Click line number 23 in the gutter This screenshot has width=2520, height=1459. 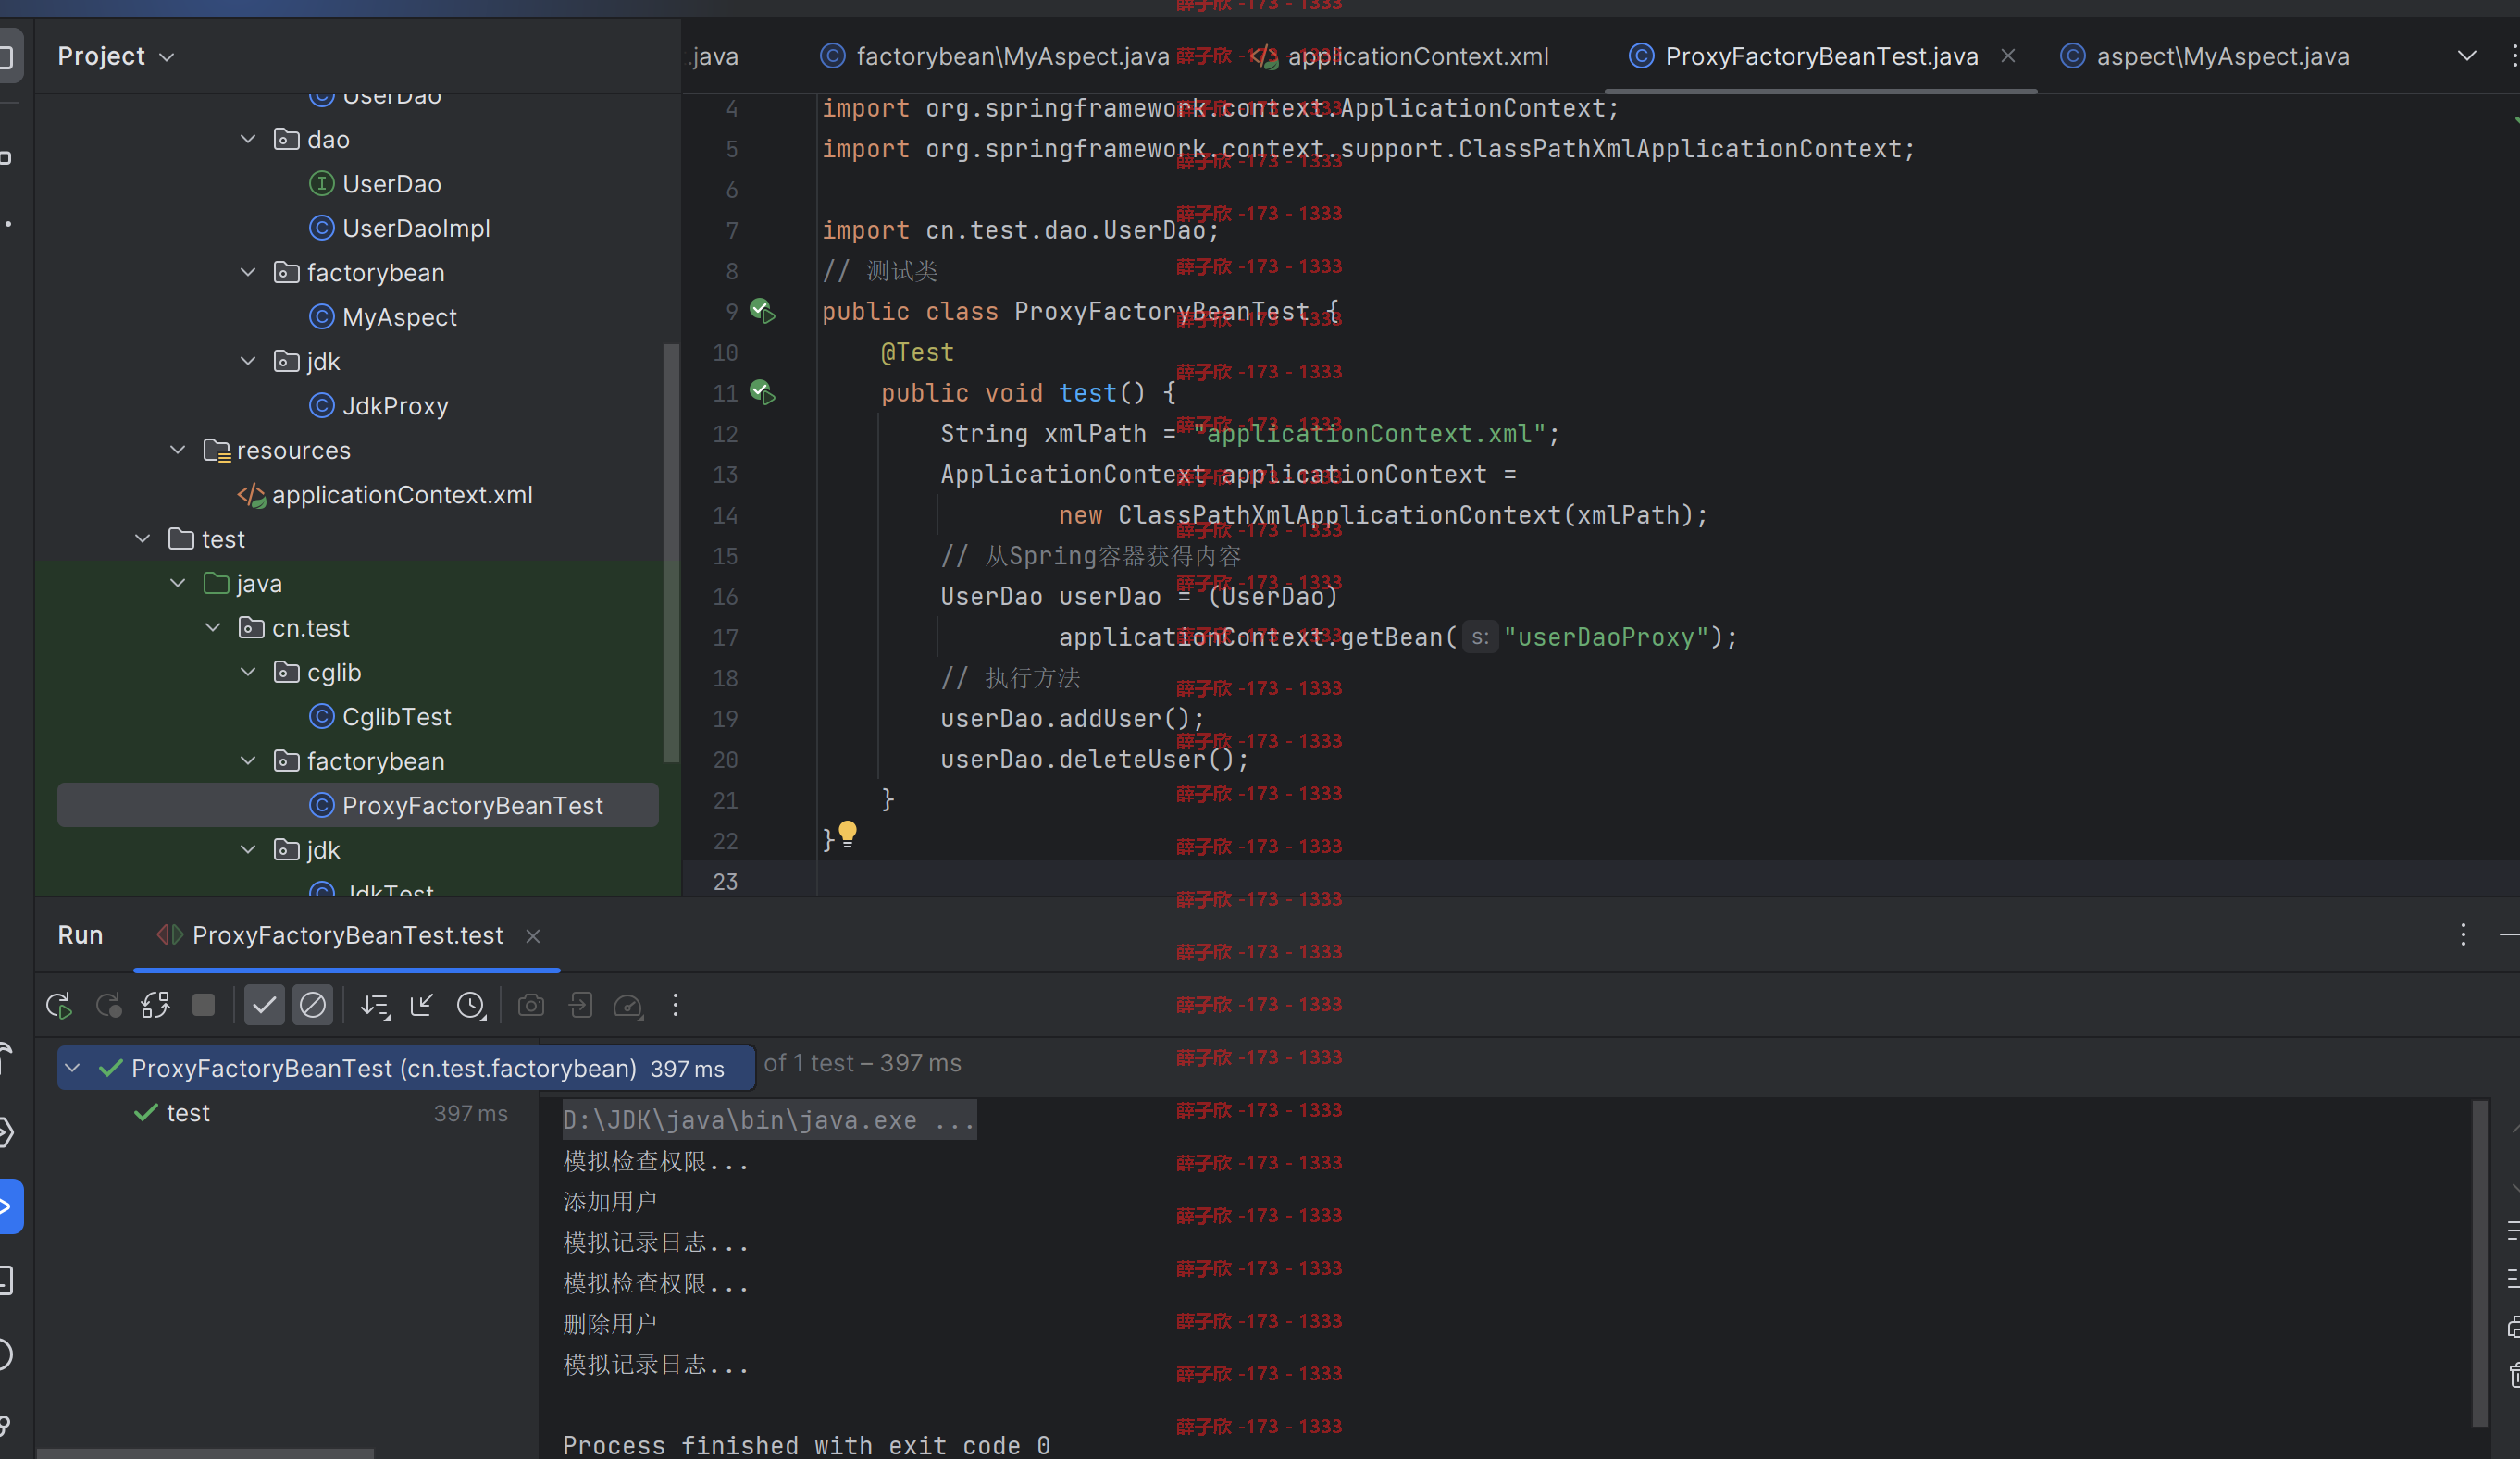725,881
